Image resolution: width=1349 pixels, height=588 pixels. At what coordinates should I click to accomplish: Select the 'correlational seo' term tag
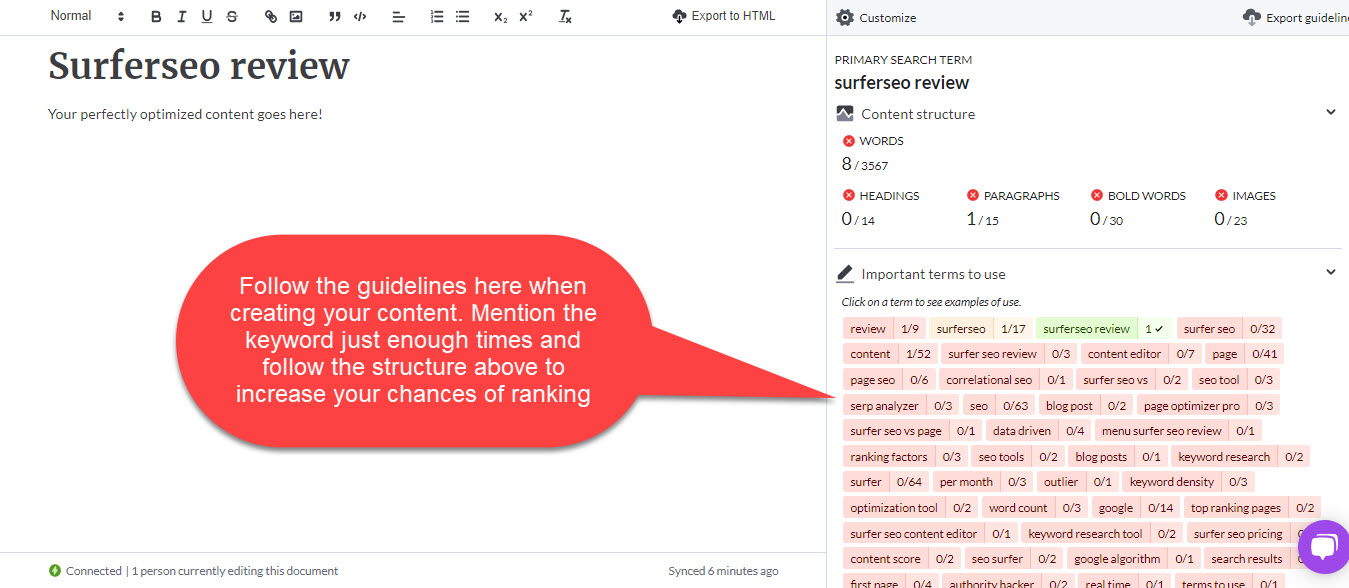click(x=1006, y=380)
